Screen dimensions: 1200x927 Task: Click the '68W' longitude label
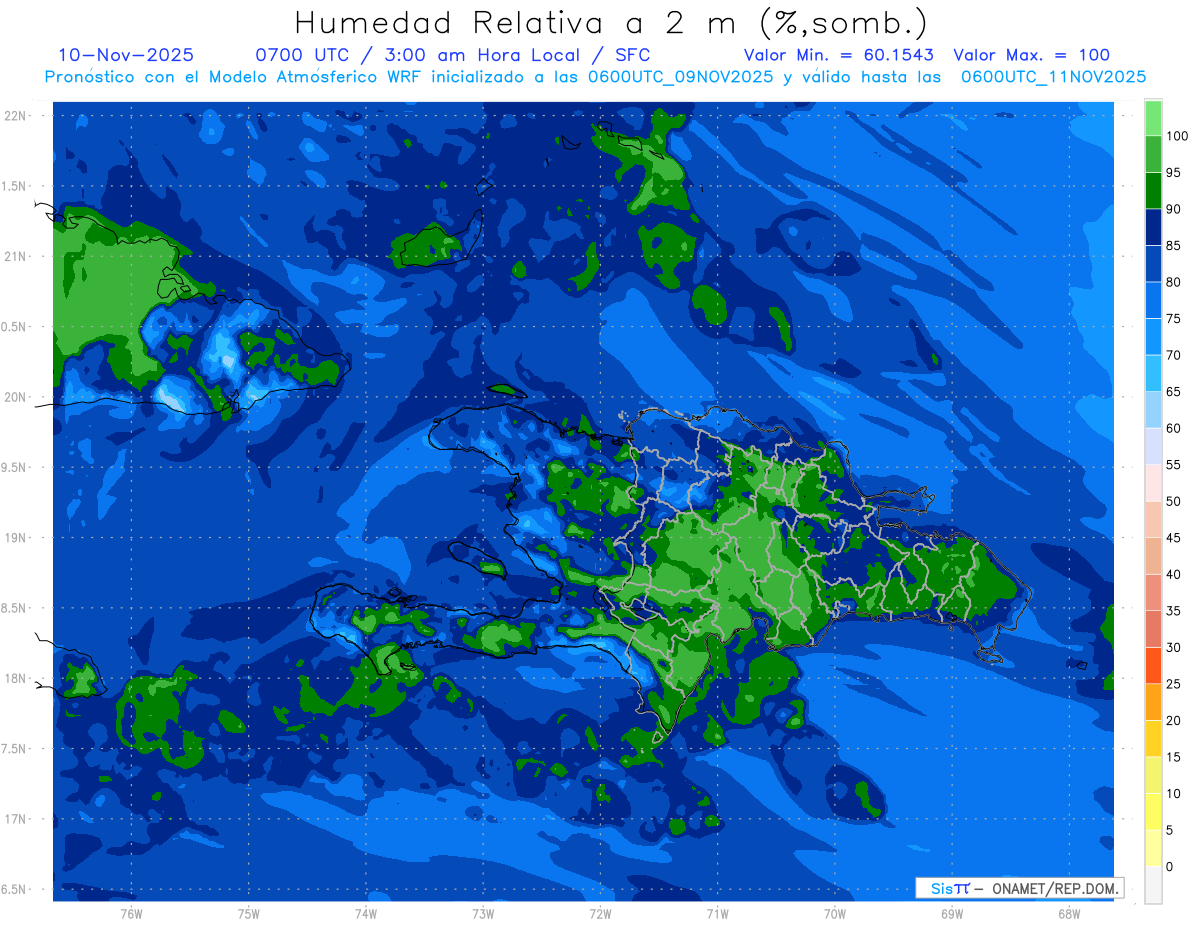(1069, 914)
